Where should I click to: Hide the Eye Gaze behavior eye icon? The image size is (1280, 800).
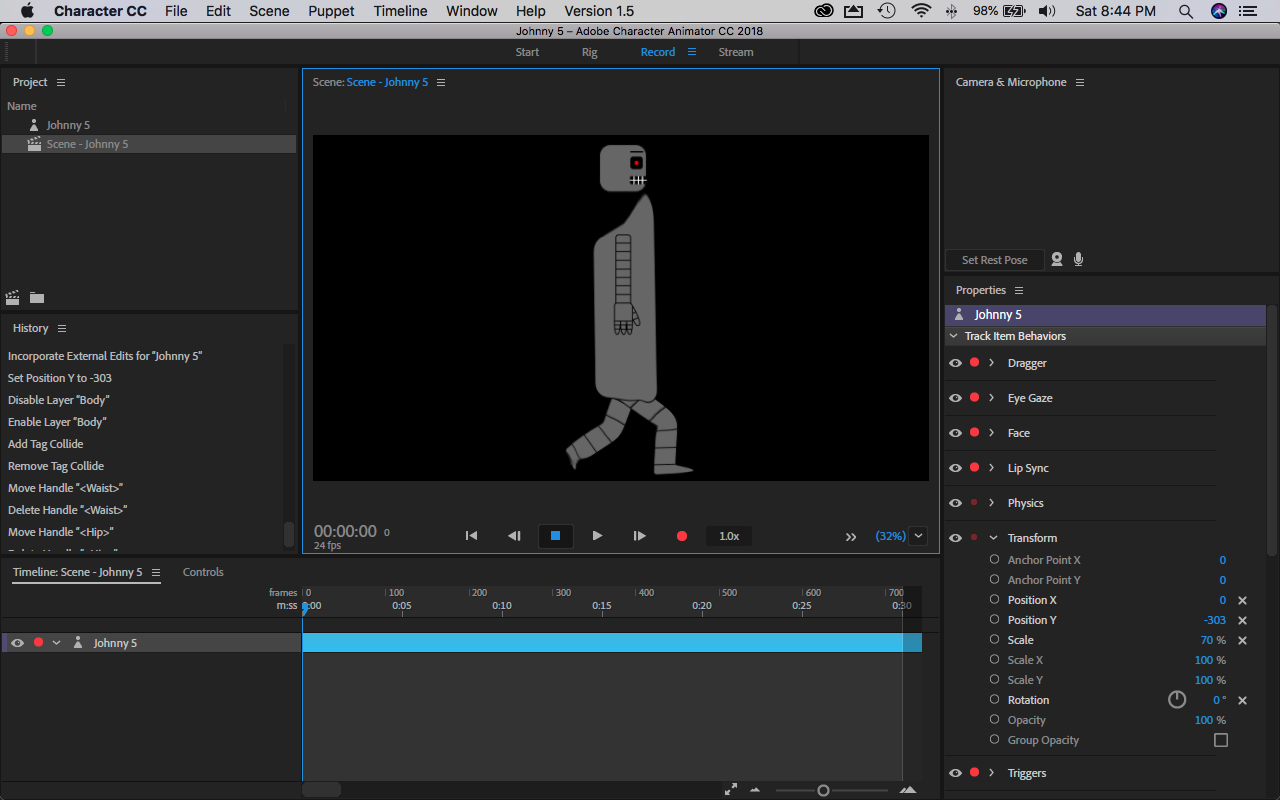pyautogui.click(x=955, y=398)
